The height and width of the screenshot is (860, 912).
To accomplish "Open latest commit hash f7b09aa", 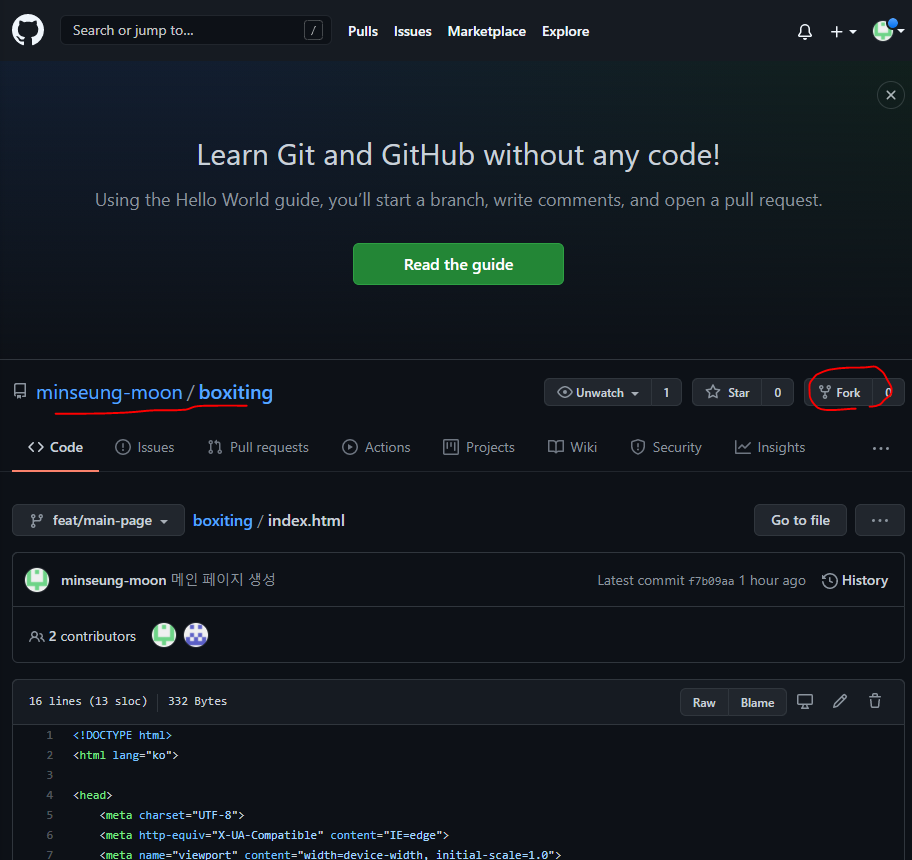I will (x=711, y=581).
